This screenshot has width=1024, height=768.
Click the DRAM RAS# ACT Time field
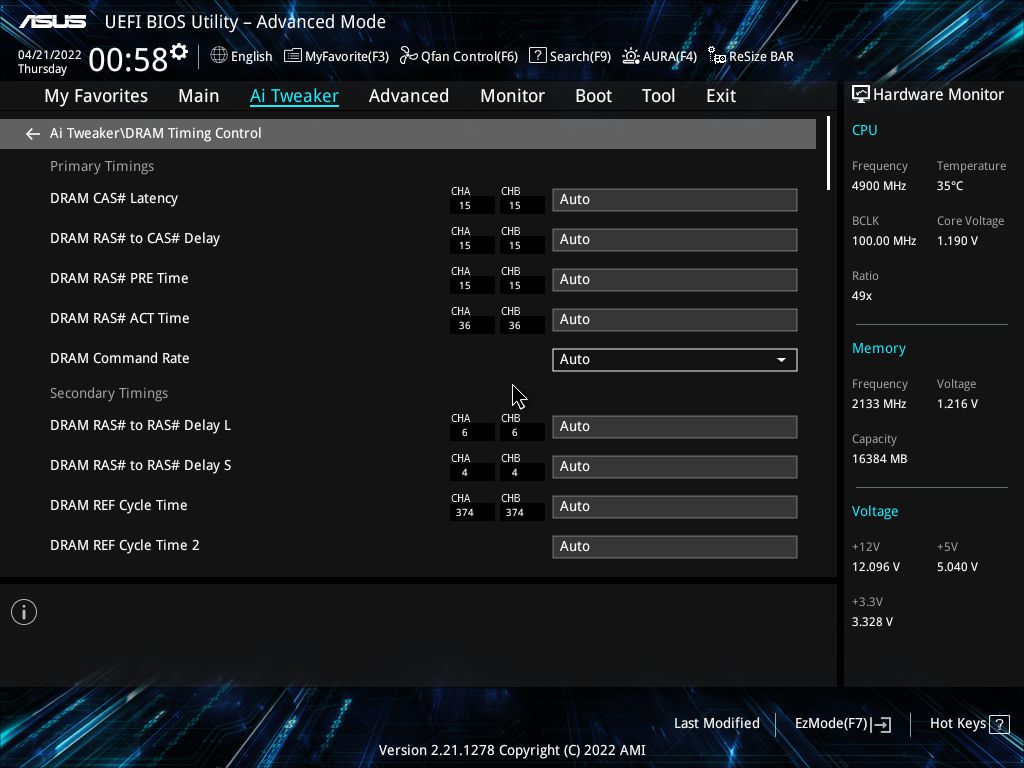point(675,319)
